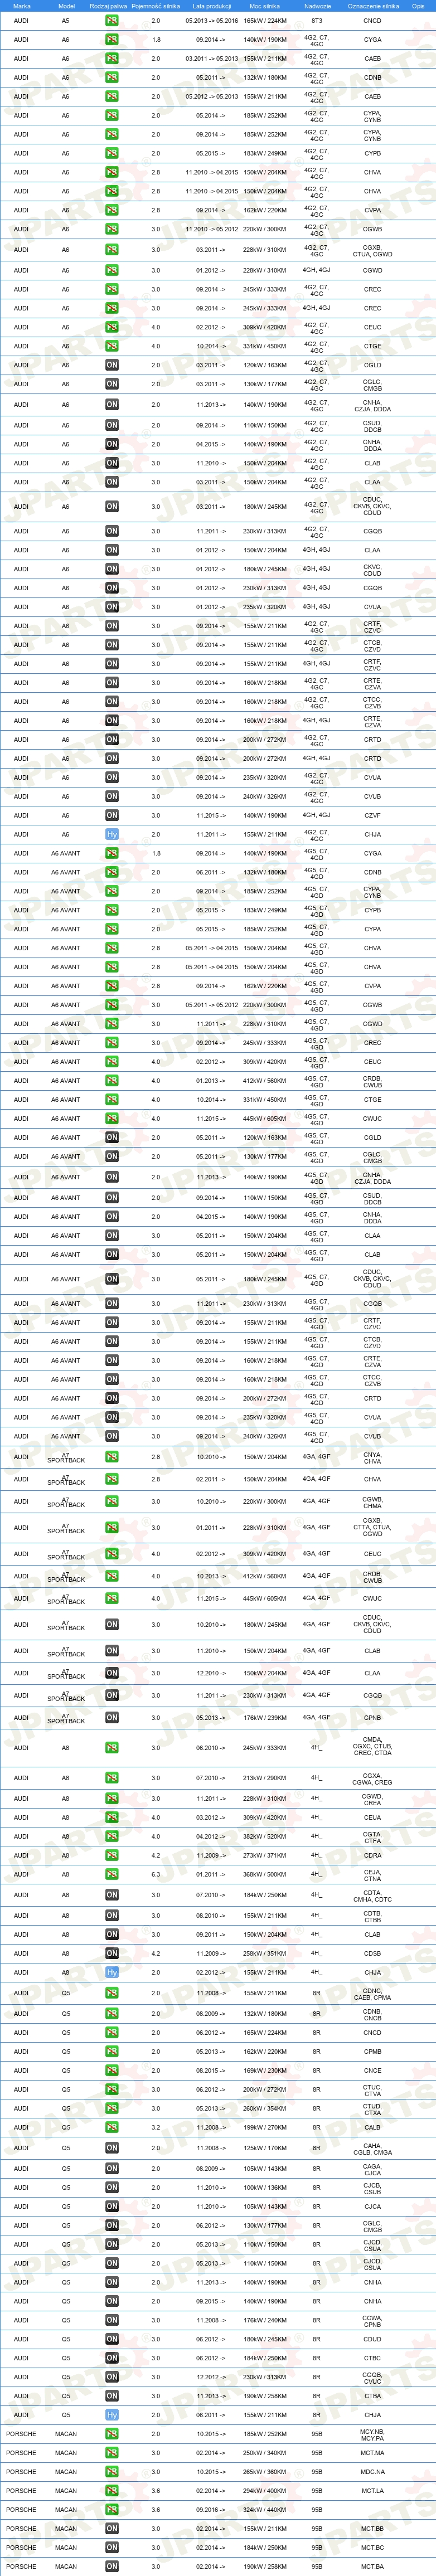Click the diesel ON icon for Audi A6 CGLD

112,365
